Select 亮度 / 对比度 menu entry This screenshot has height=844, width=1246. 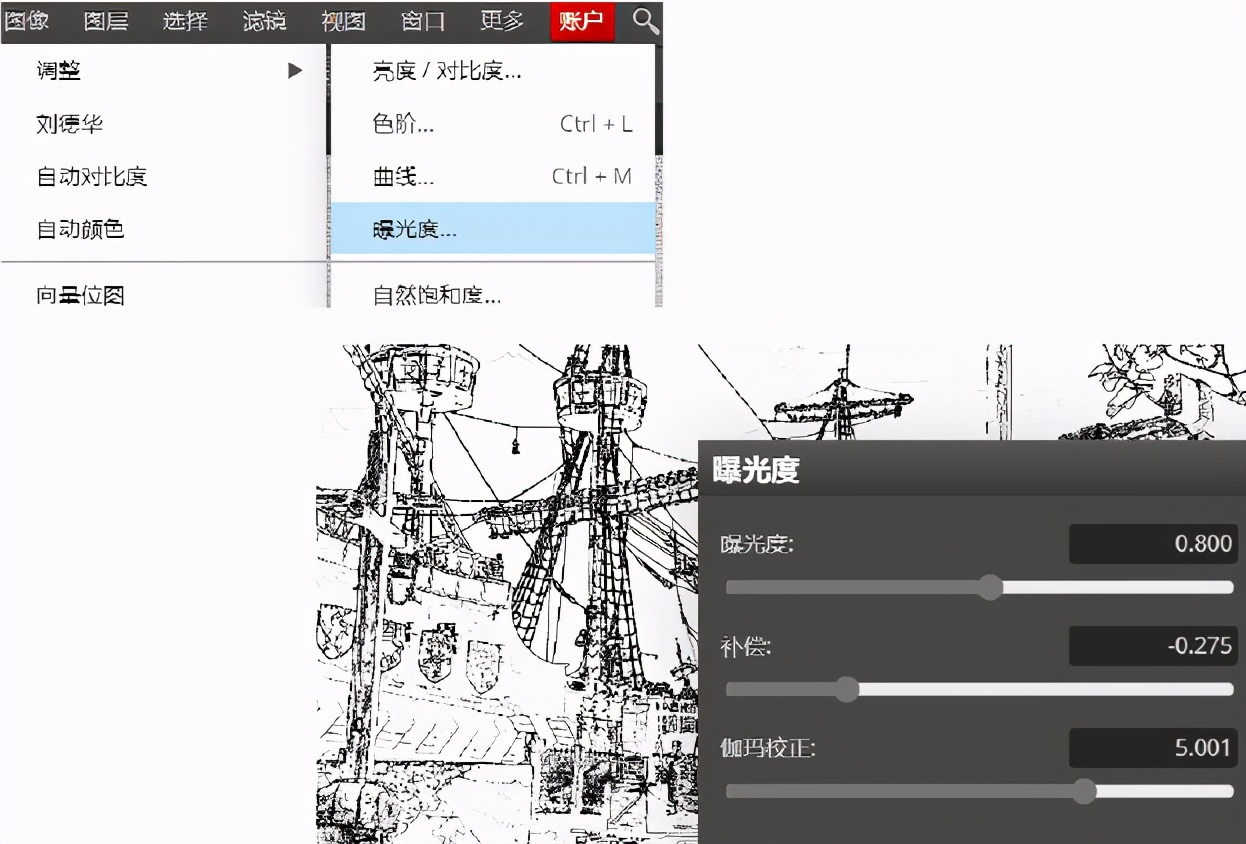pyautogui.click(x=447, y=71)
